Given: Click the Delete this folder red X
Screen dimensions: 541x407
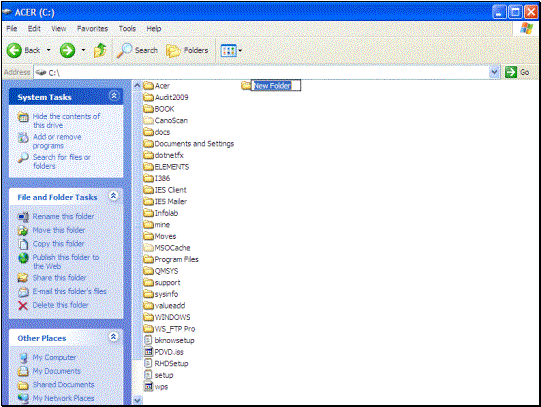Looking at the screenshot, I should [x=23, y=305].
